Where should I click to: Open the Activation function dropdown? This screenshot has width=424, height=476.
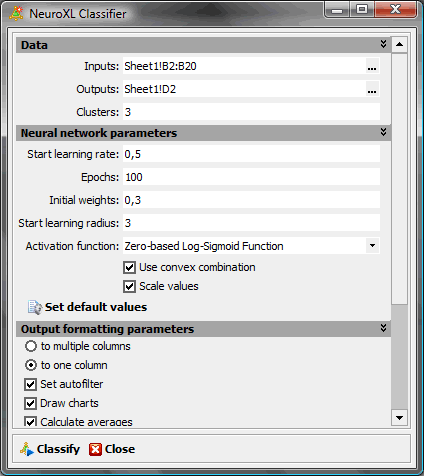(372, 246)
